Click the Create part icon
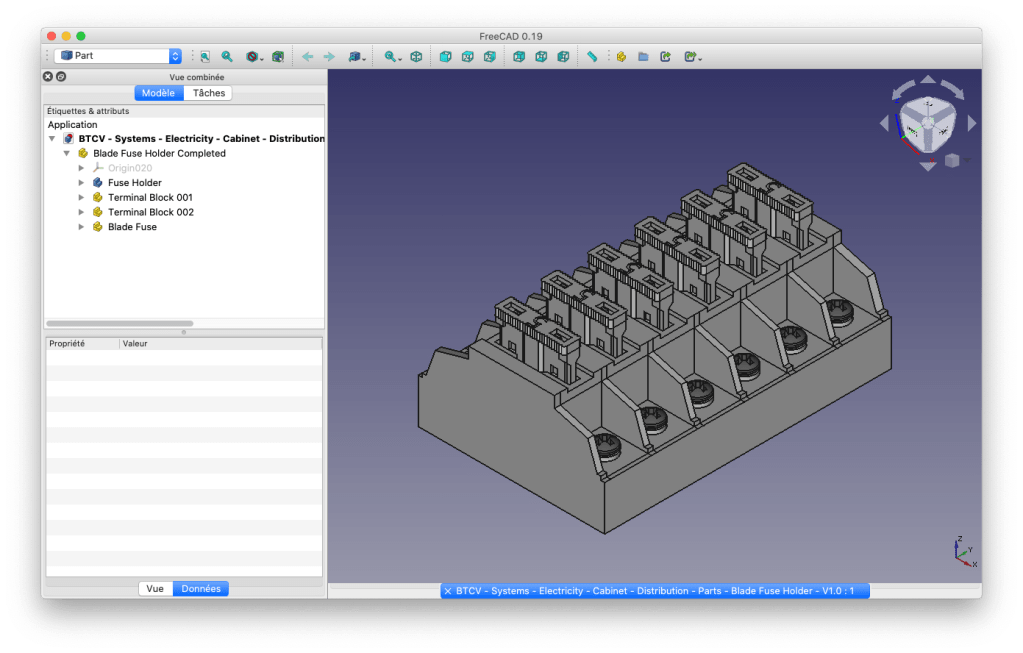Screen dimensions: 1023x653 tap(620, 57)
